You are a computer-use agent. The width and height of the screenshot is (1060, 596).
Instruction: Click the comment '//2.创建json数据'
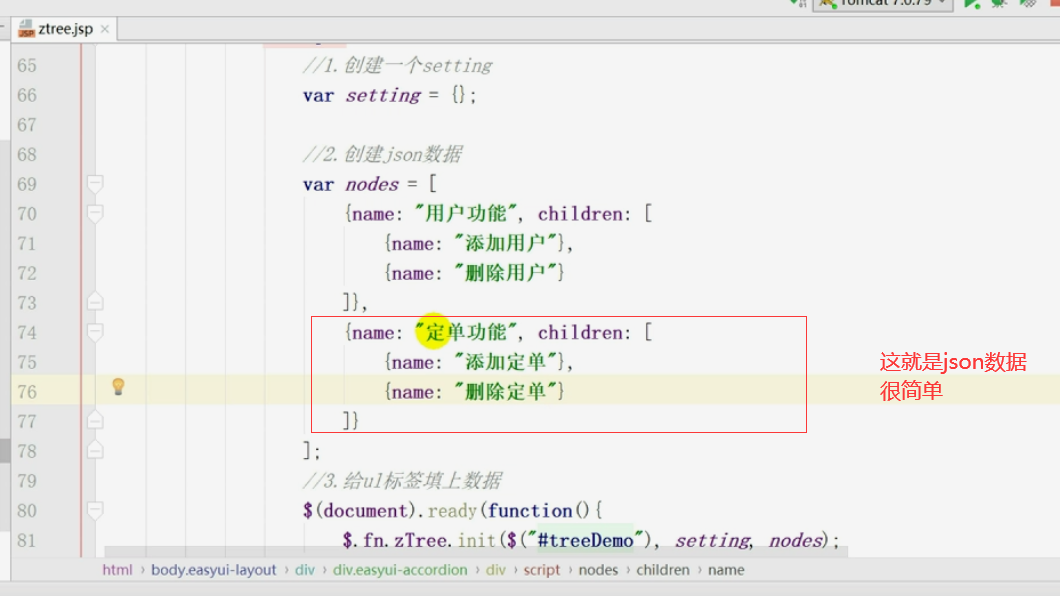pyautogui.click(x=383, y=155)
